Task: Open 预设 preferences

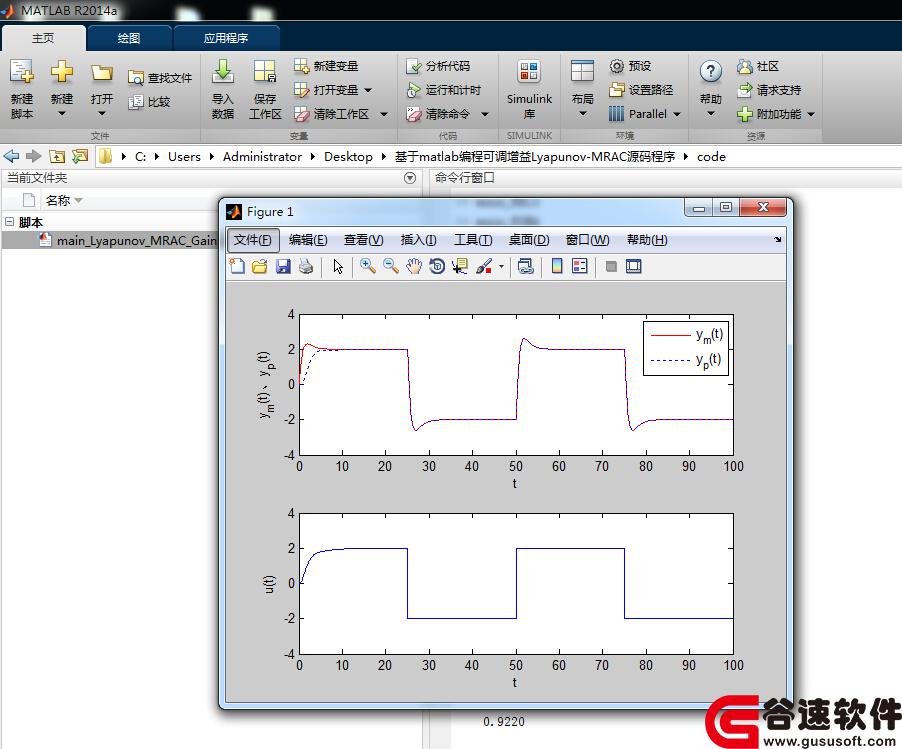Action: point(630,66)
